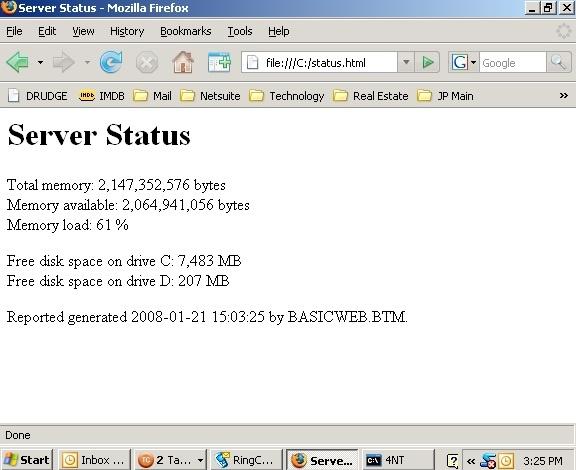Open the IMDB bookmark

[x=101, y=96]
